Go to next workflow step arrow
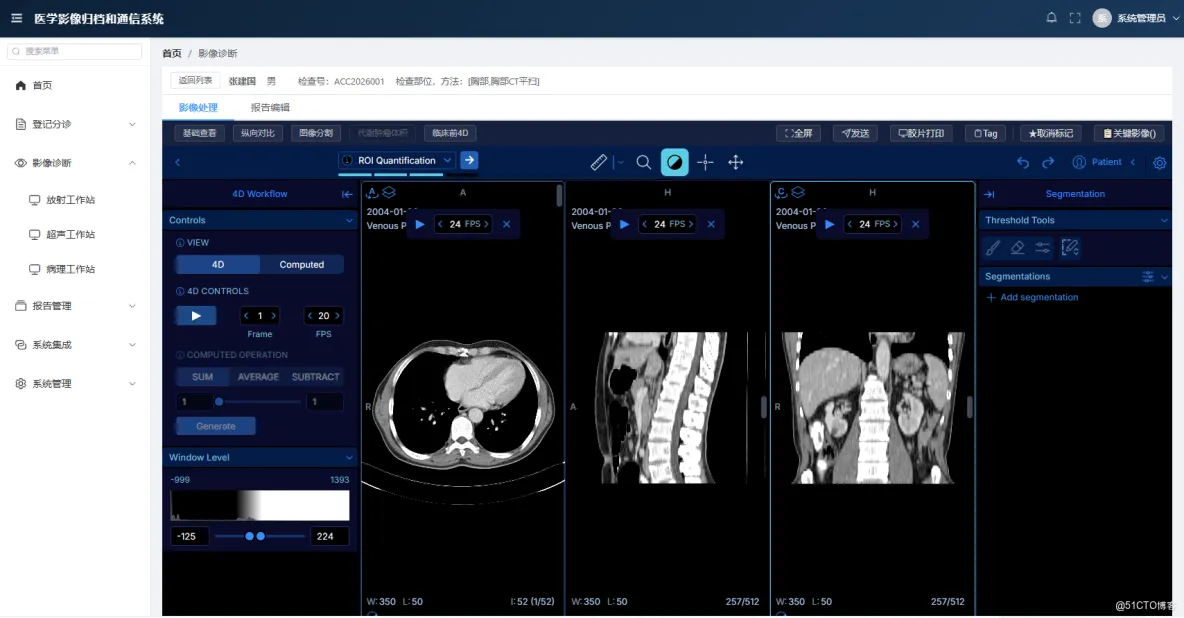 pyautogui.click(x=469, y=160)
